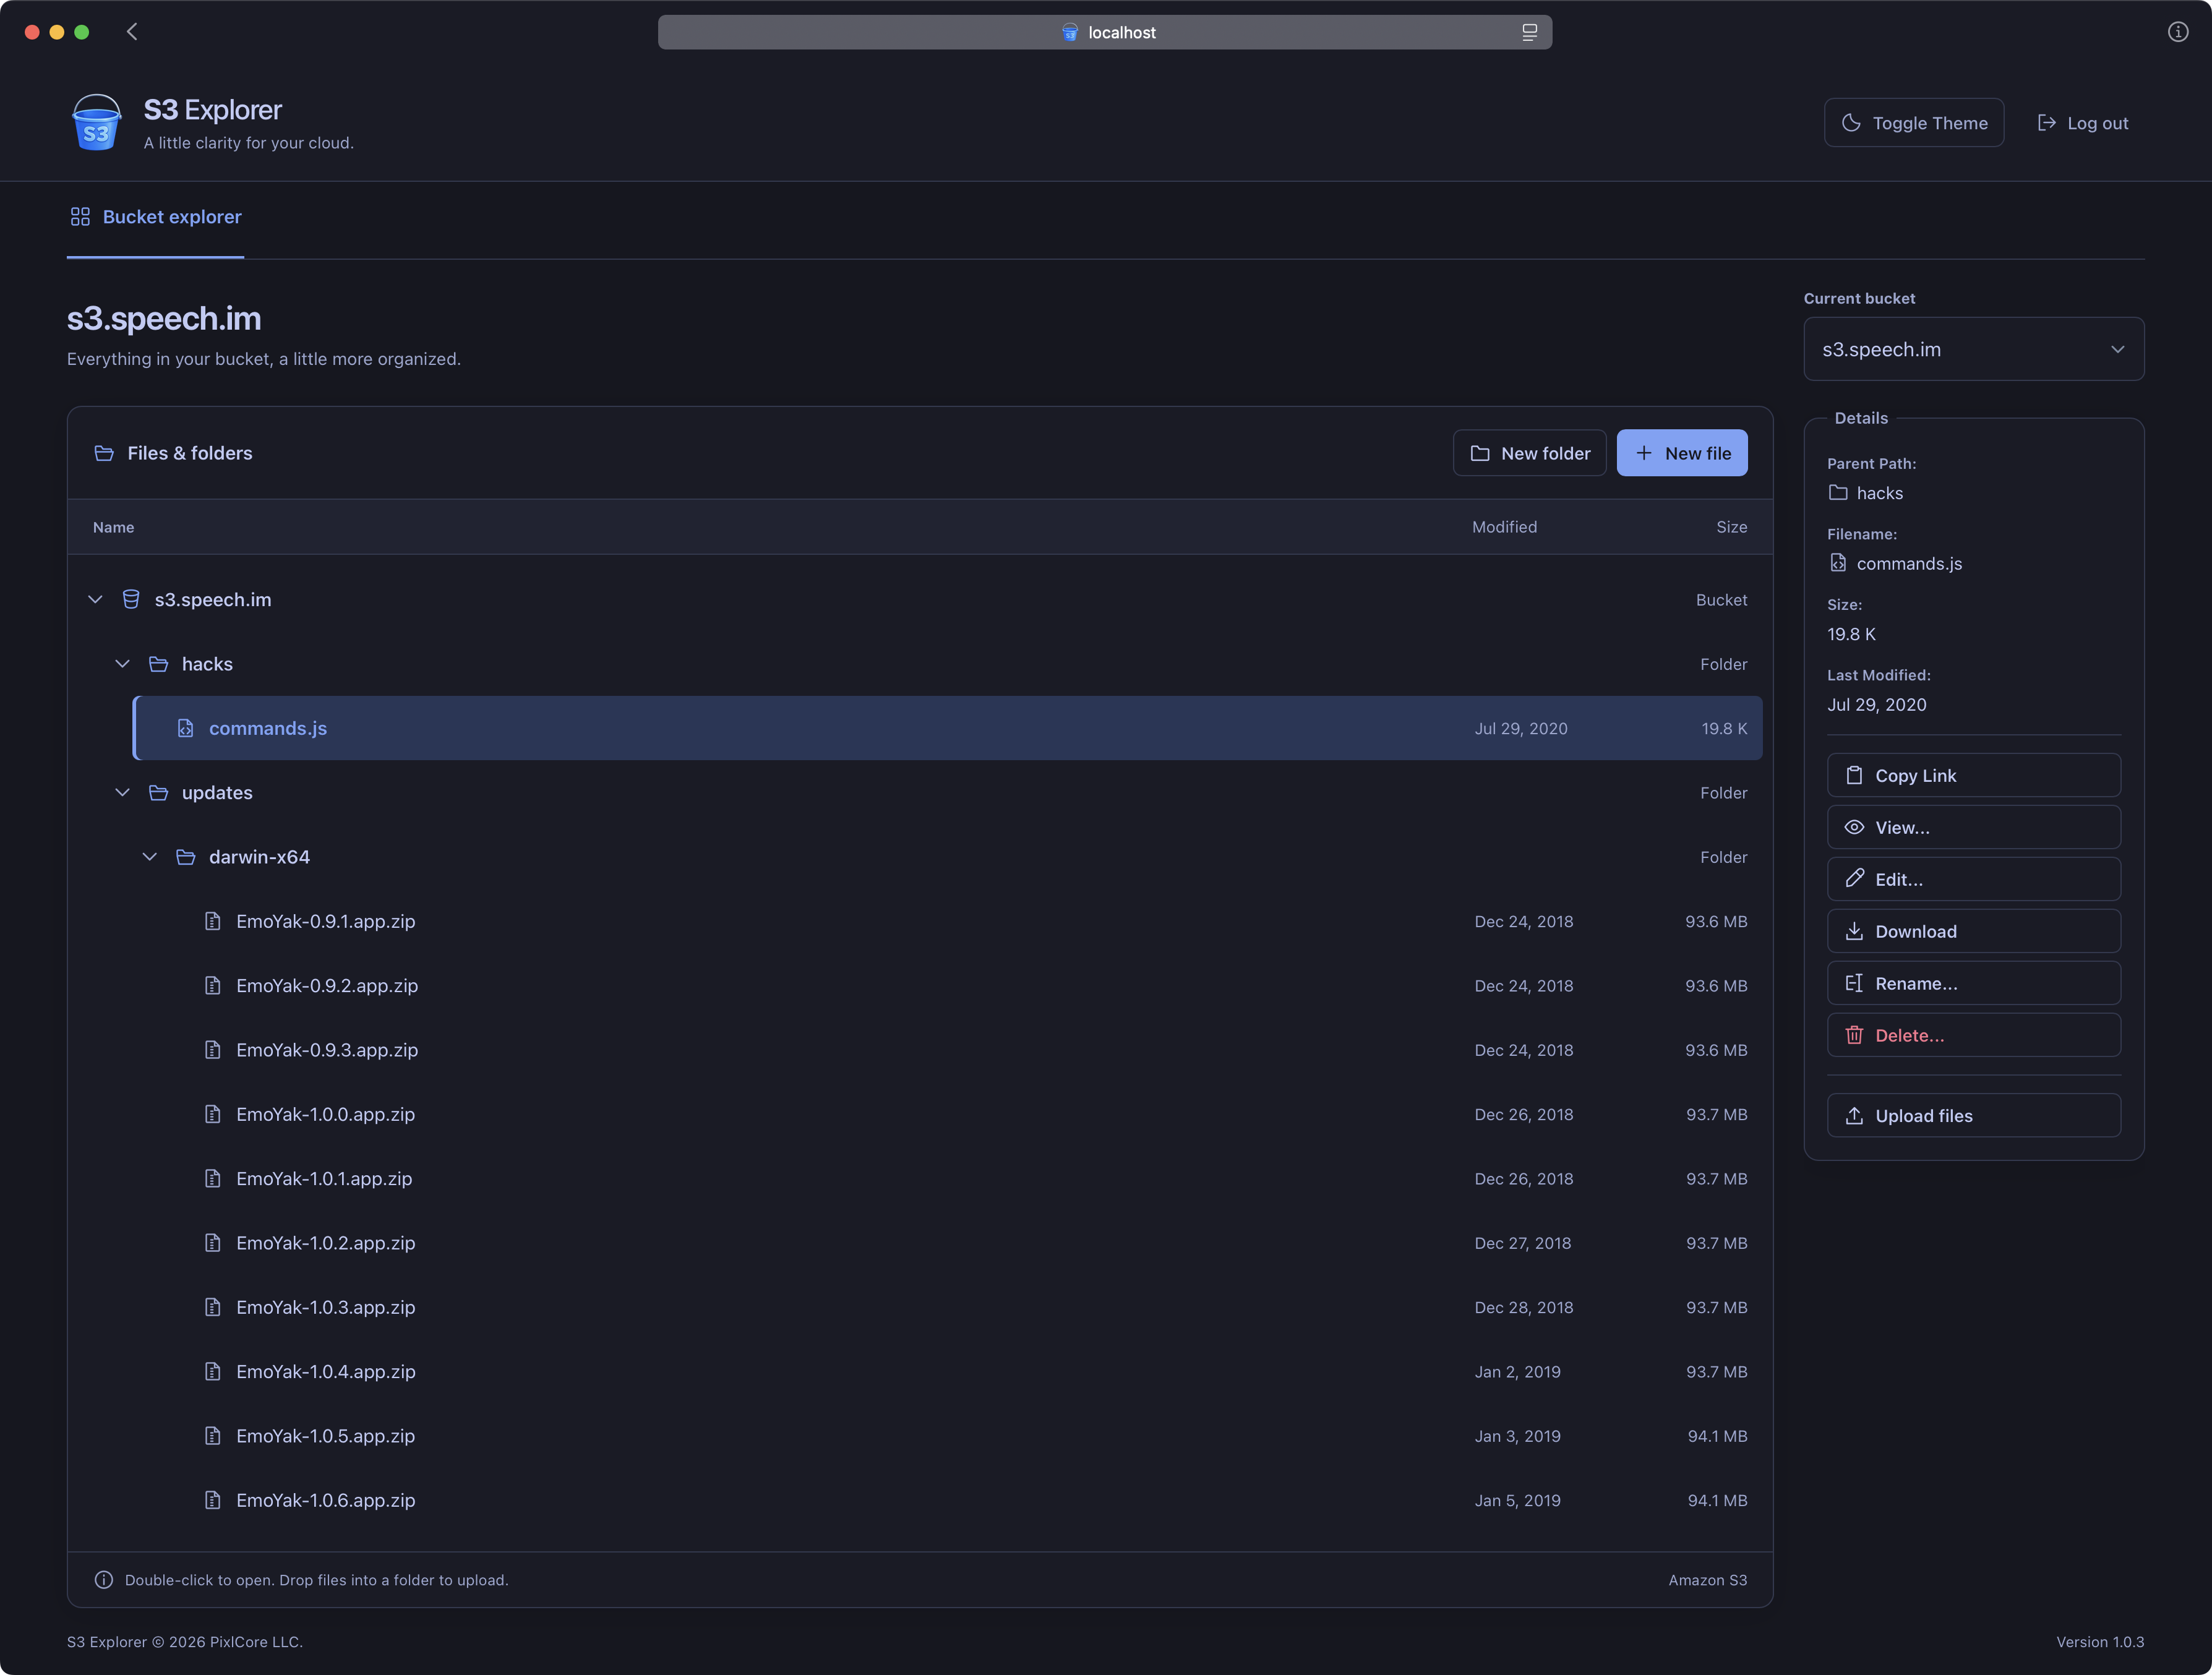The image size is (2212, 1675).
Task: Collapse the updates folder
Action: [122, 793]
